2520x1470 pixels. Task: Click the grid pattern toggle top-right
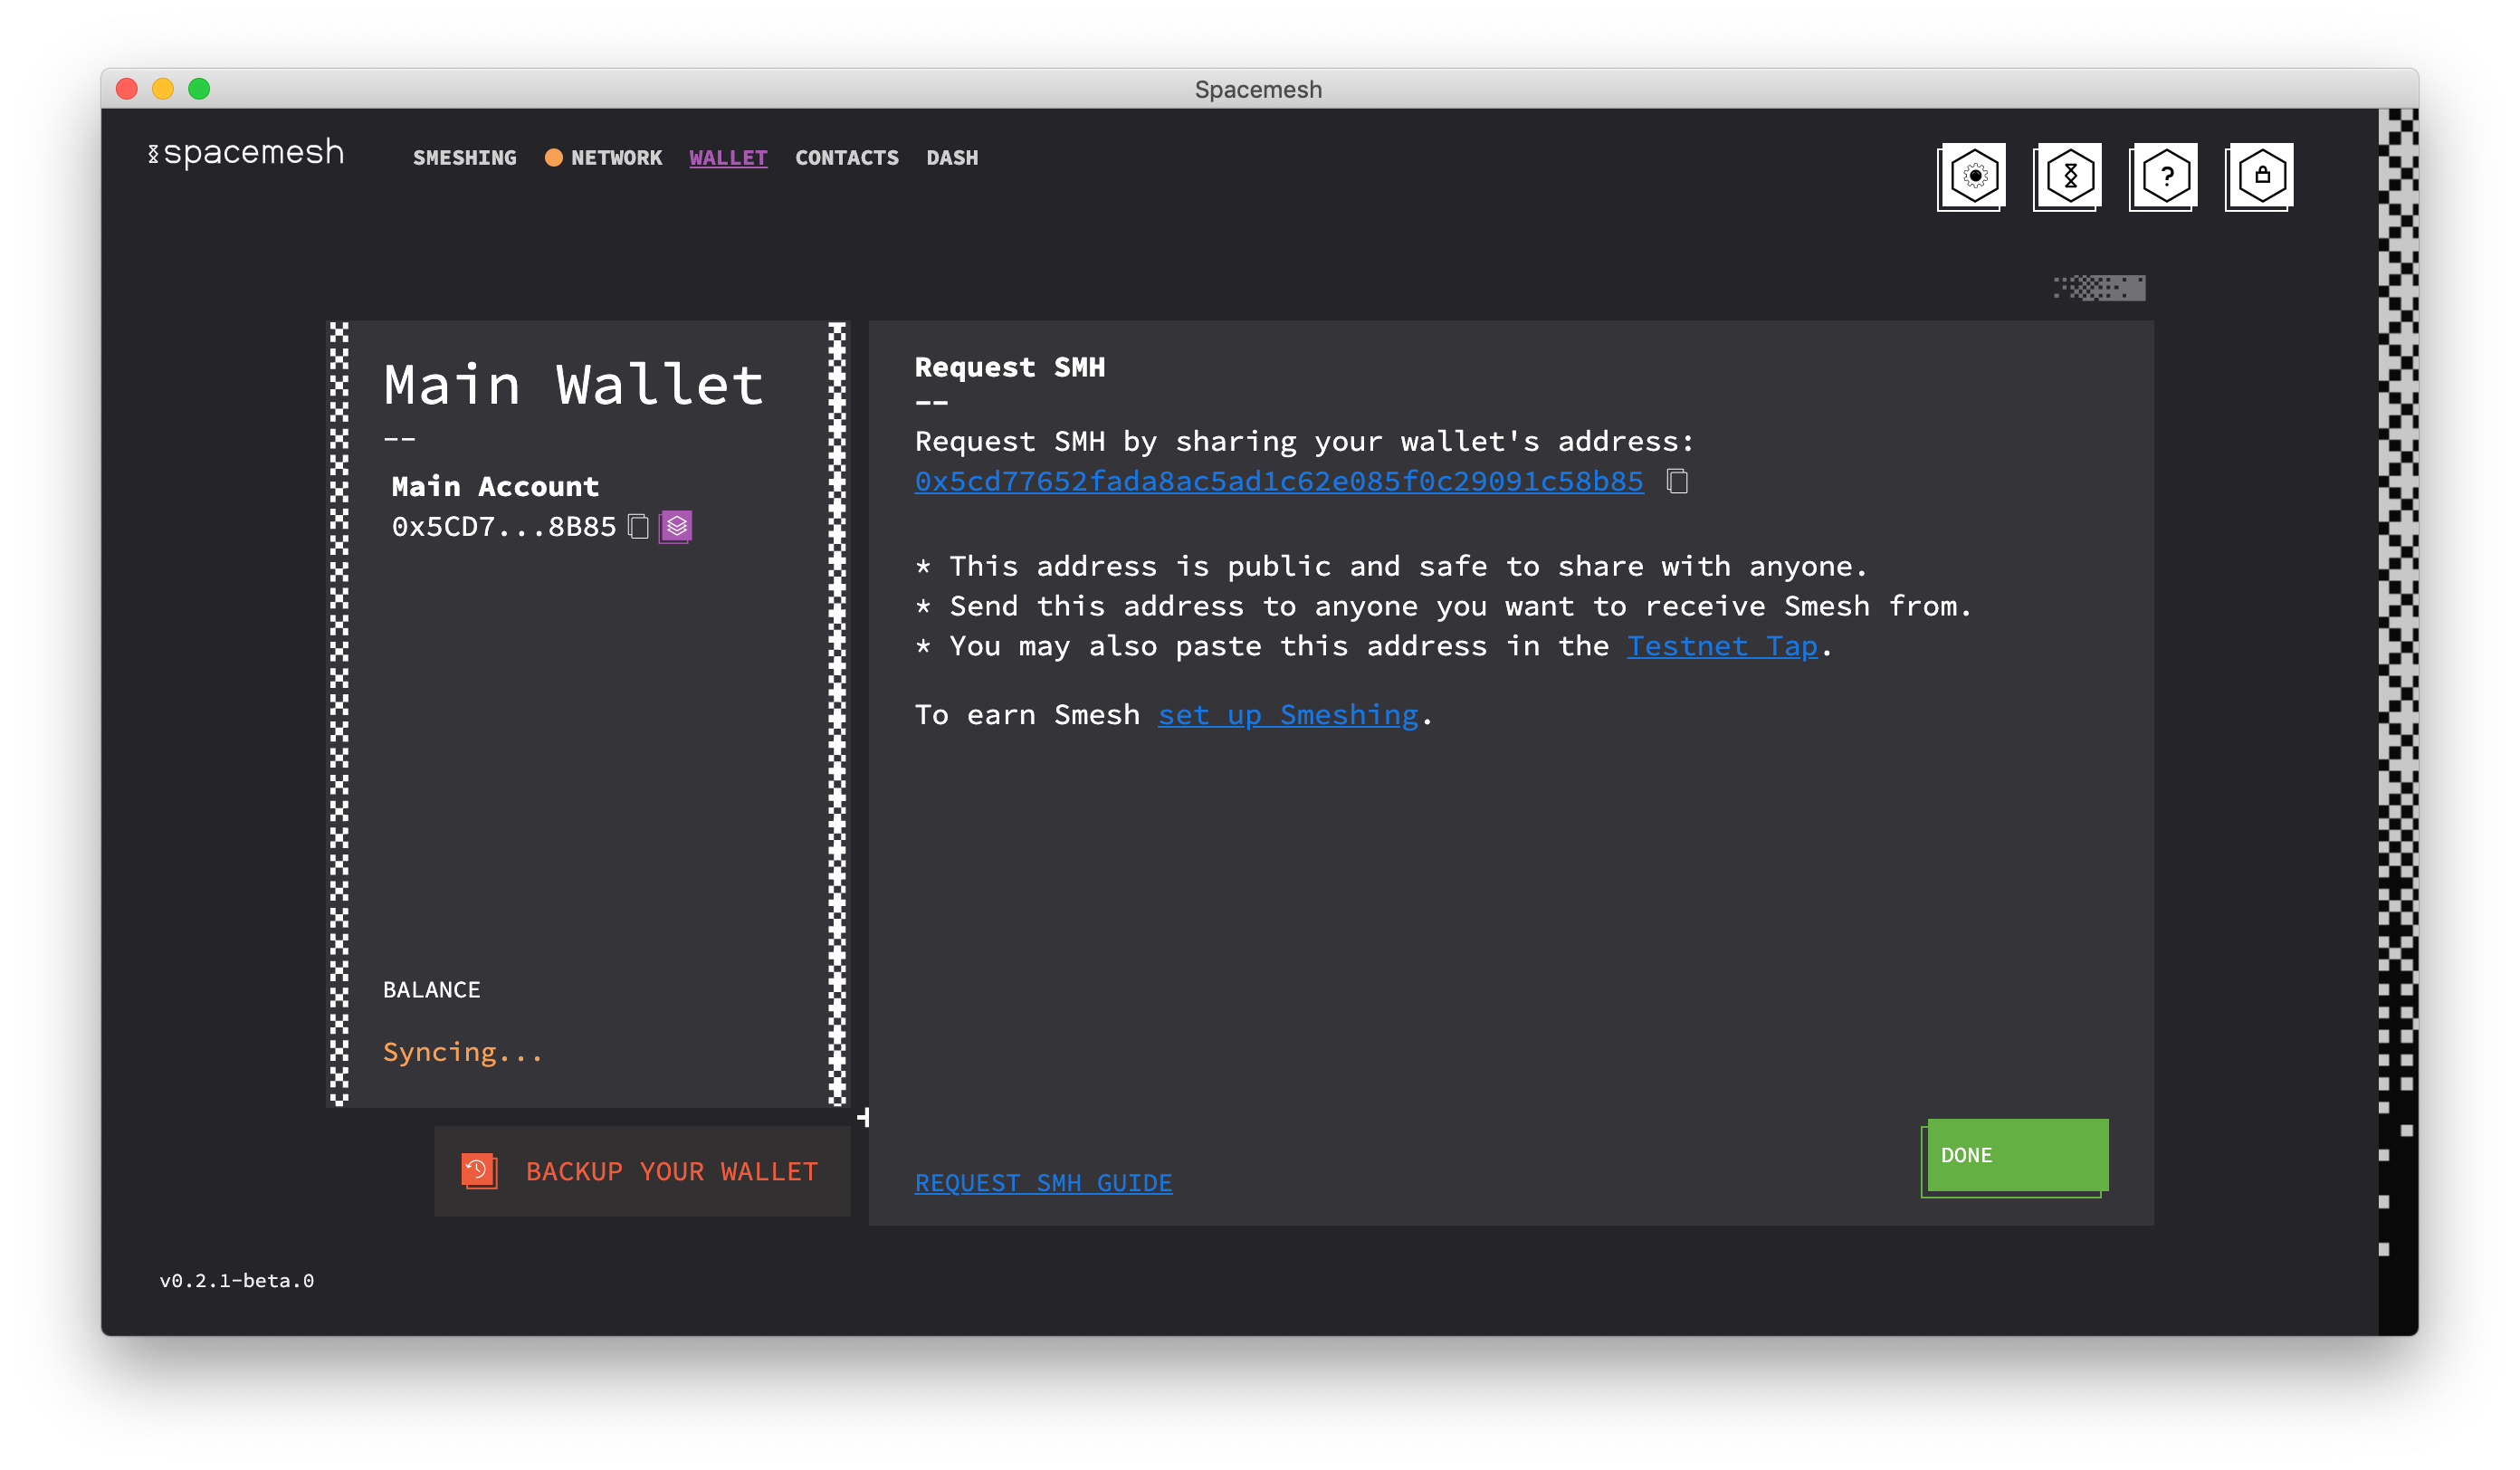tap(2100, 287)
